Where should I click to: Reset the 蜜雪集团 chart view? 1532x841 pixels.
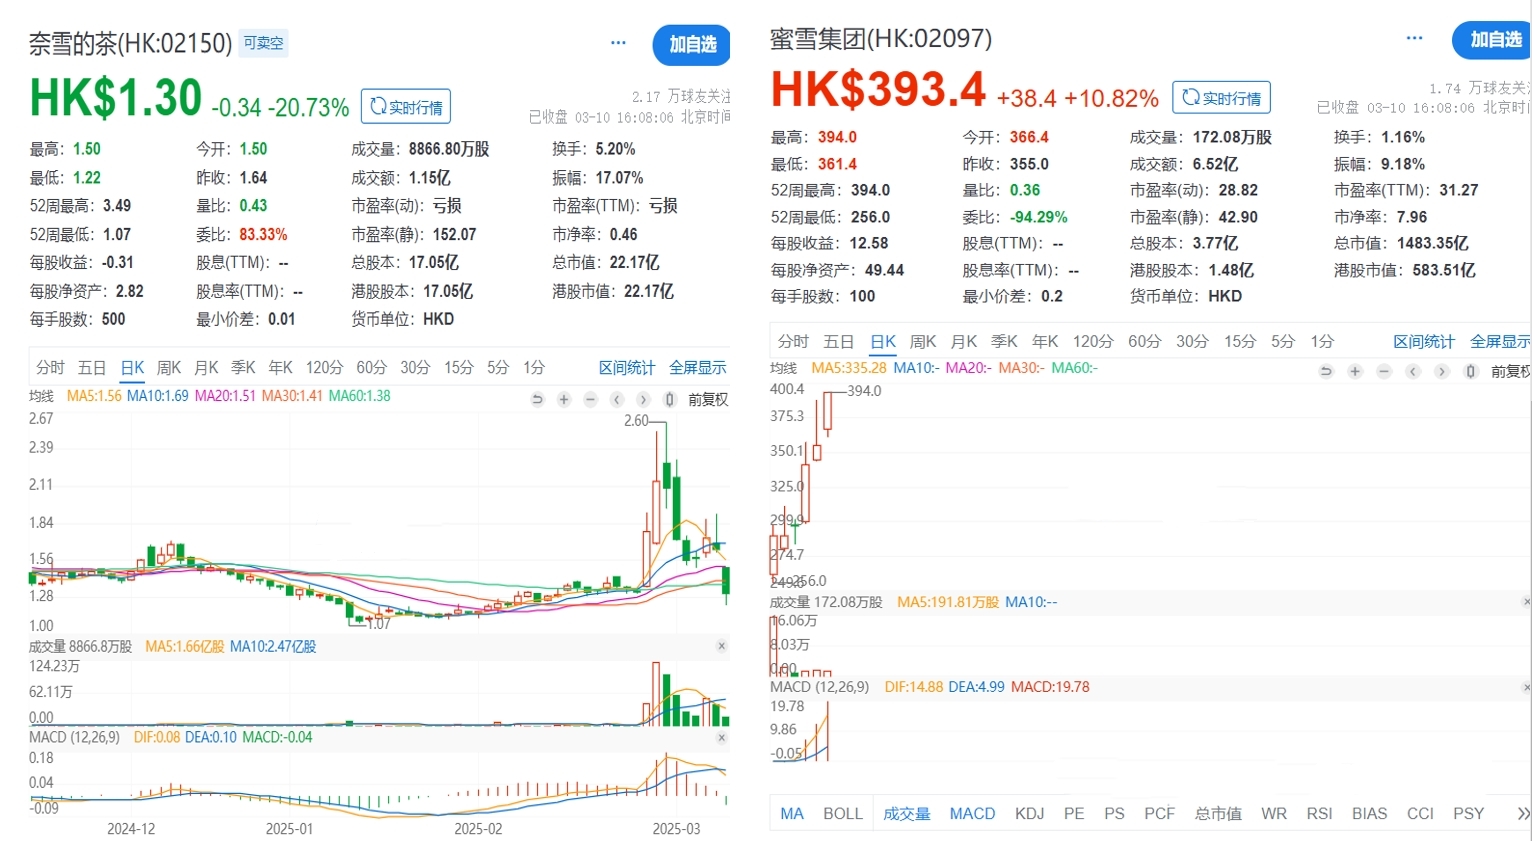[1326, 371]
